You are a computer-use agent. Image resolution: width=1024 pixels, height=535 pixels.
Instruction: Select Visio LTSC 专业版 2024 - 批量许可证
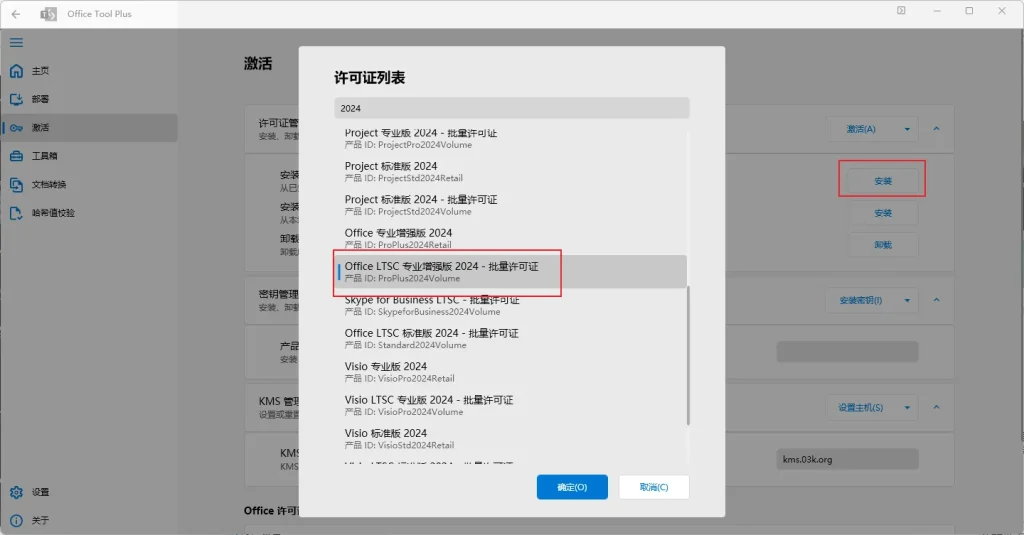512,405
